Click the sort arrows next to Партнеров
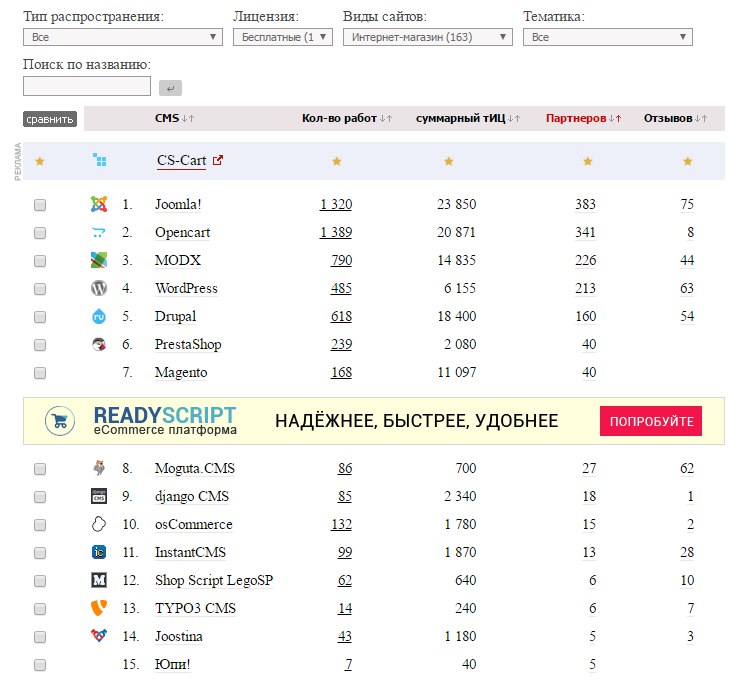The image size is (729, 683). pyautogui.click(x=615, y=119)
